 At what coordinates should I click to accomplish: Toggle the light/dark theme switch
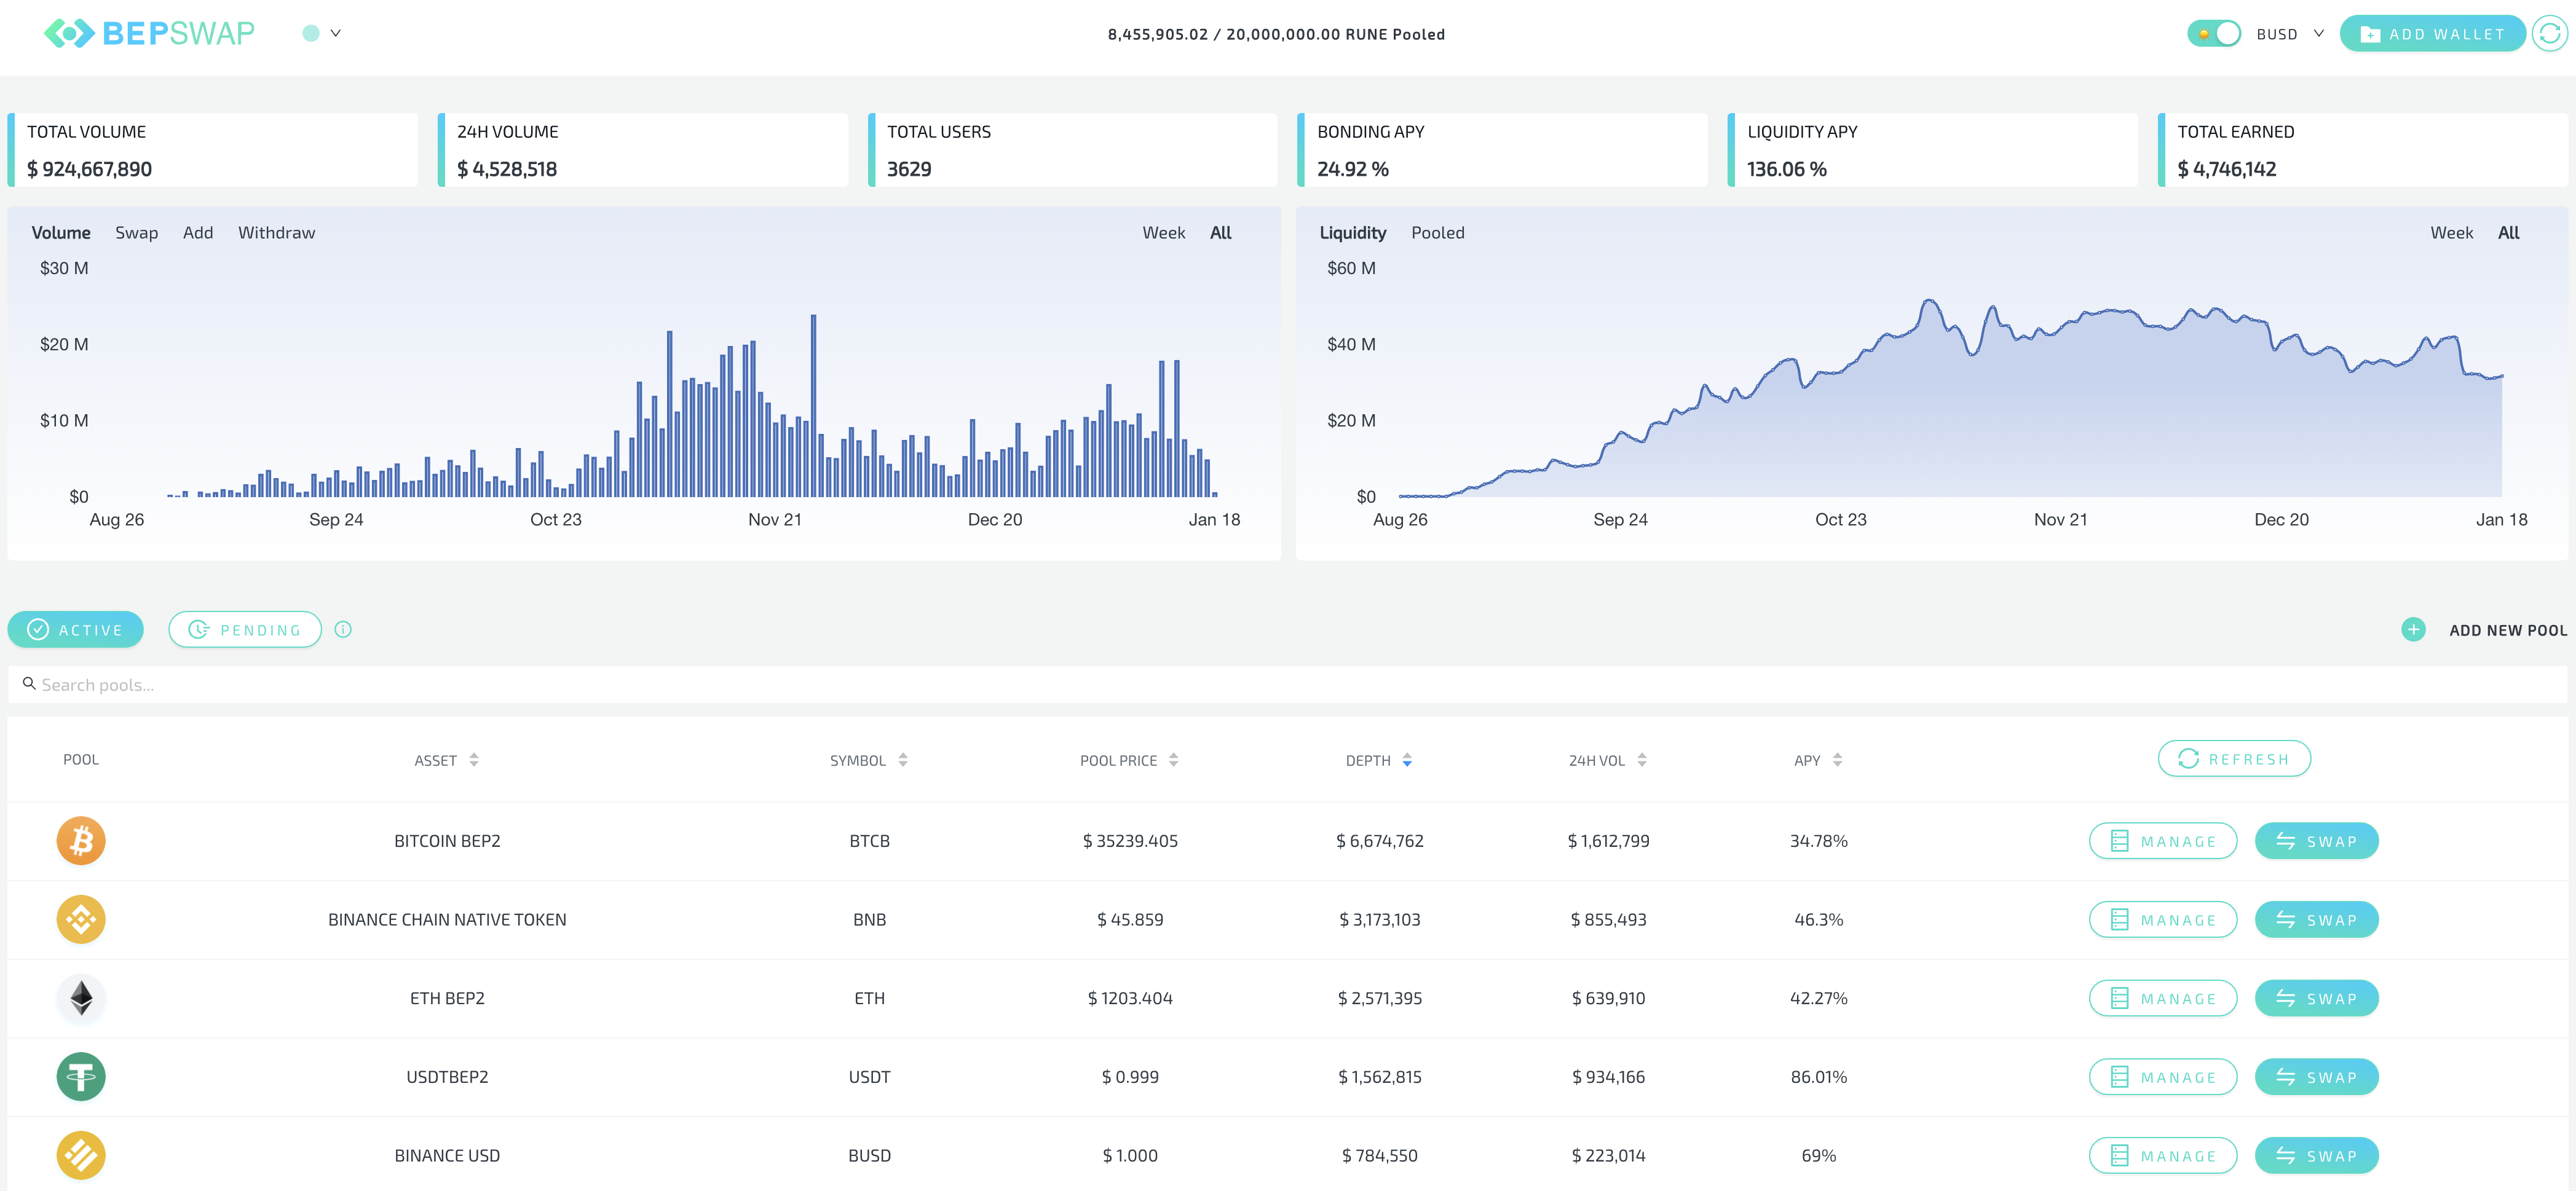pos(2213,33)
